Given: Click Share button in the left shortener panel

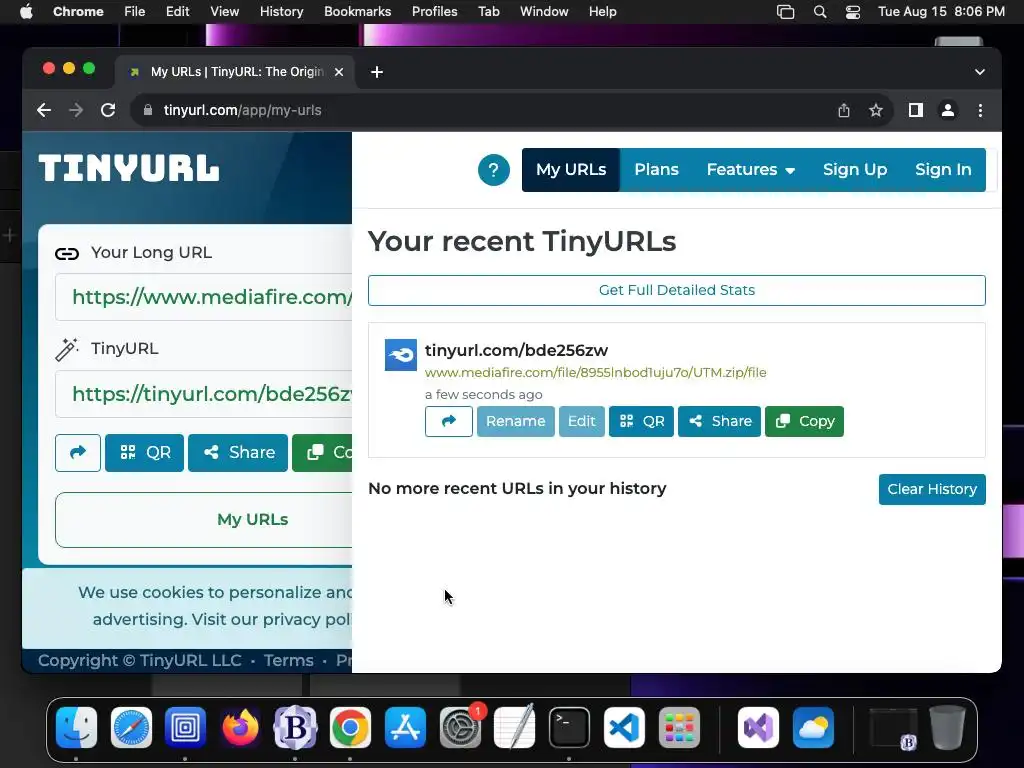Looking at the screenshot, I should tap(238, 453).
